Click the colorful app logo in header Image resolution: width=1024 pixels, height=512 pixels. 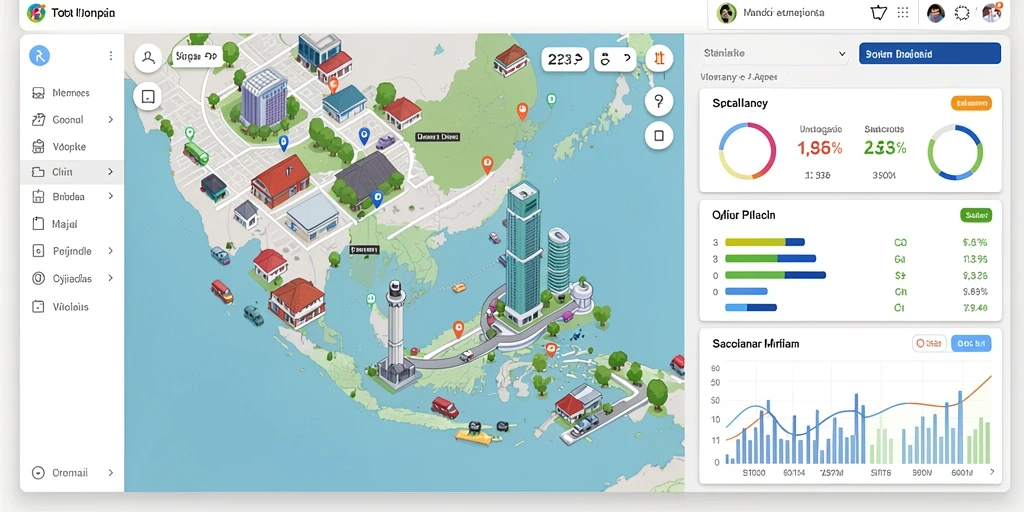(x=36, y=12)
